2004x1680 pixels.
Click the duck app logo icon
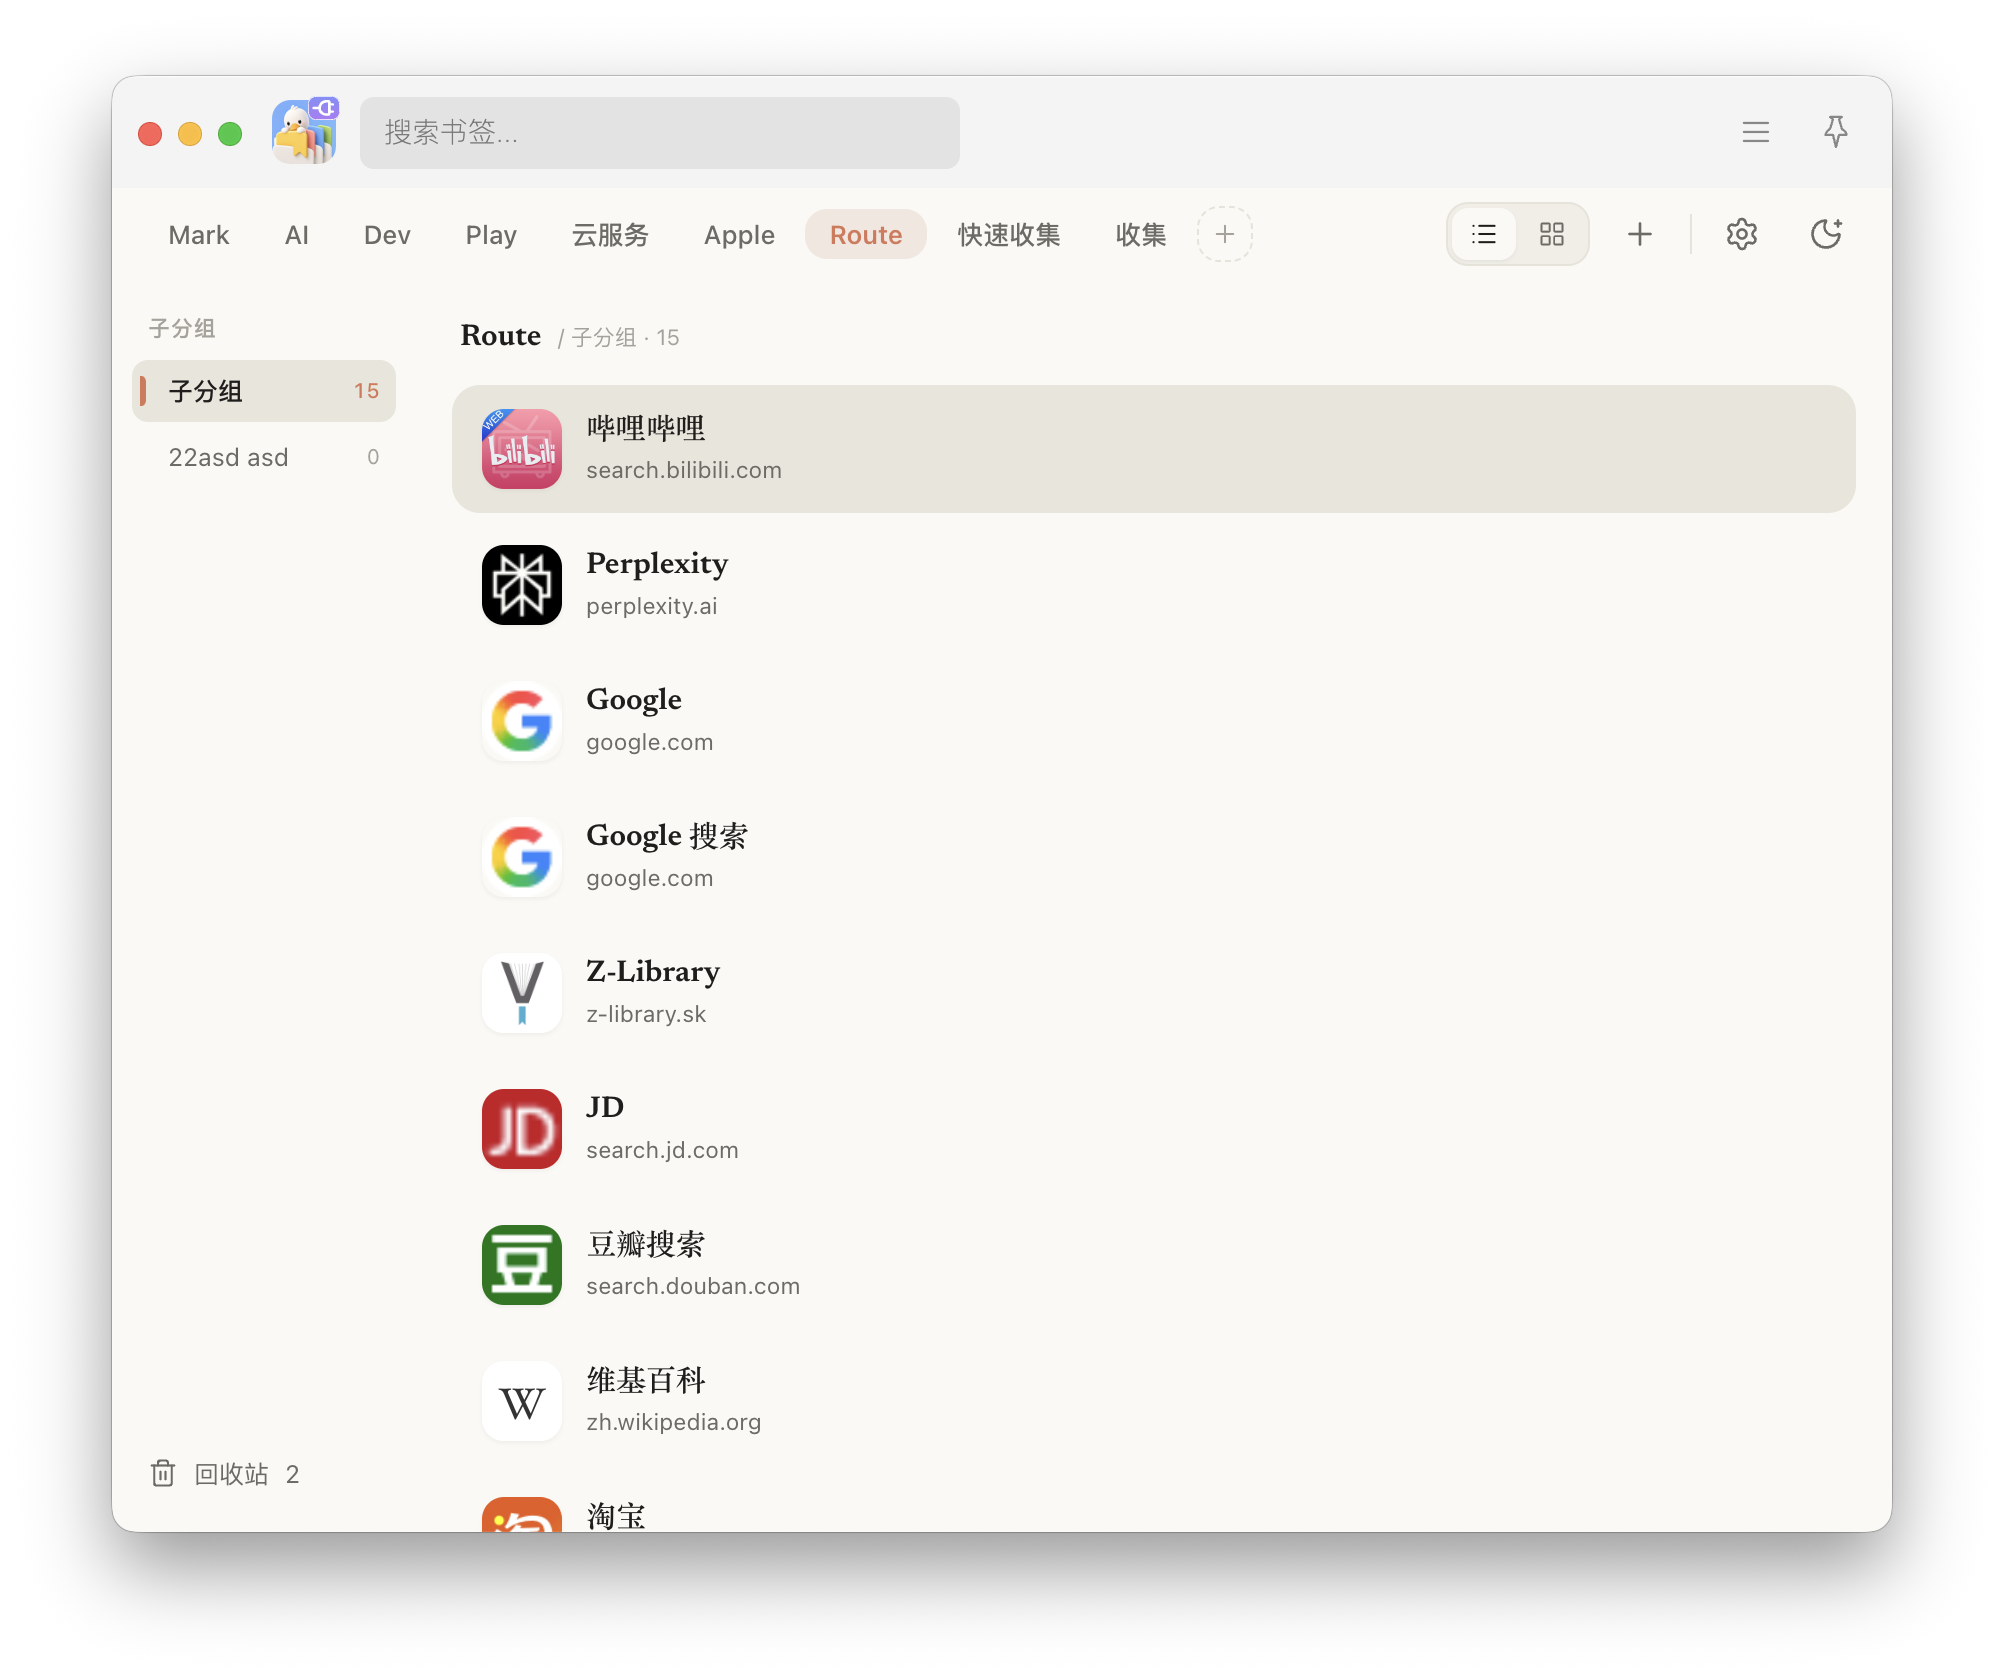[306, 131]
